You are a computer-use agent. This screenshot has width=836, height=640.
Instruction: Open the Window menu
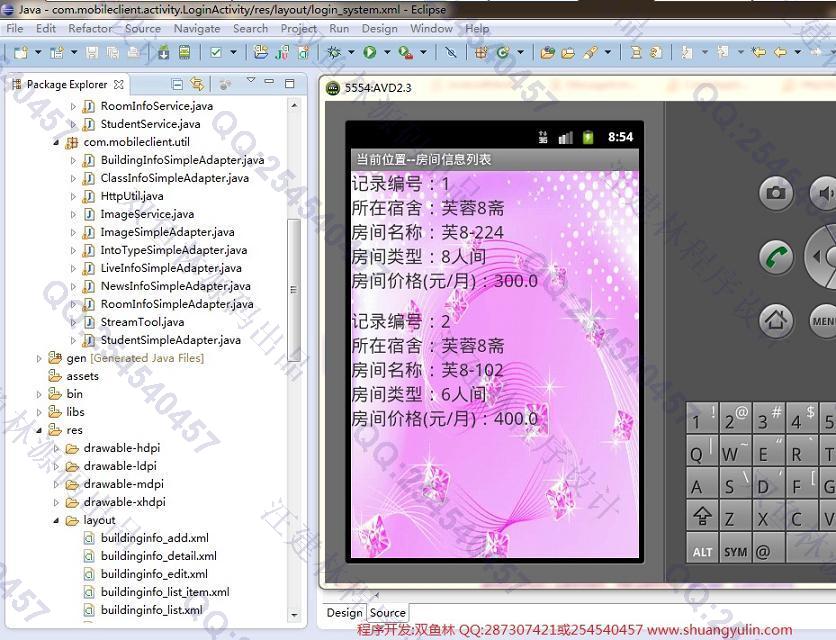click(431, 28)
